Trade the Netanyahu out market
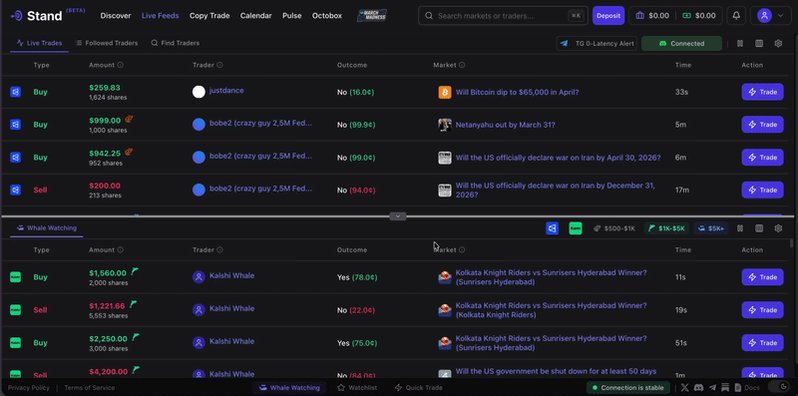The width and height of the screenshot is (798, 396). (x=762, y=125)
